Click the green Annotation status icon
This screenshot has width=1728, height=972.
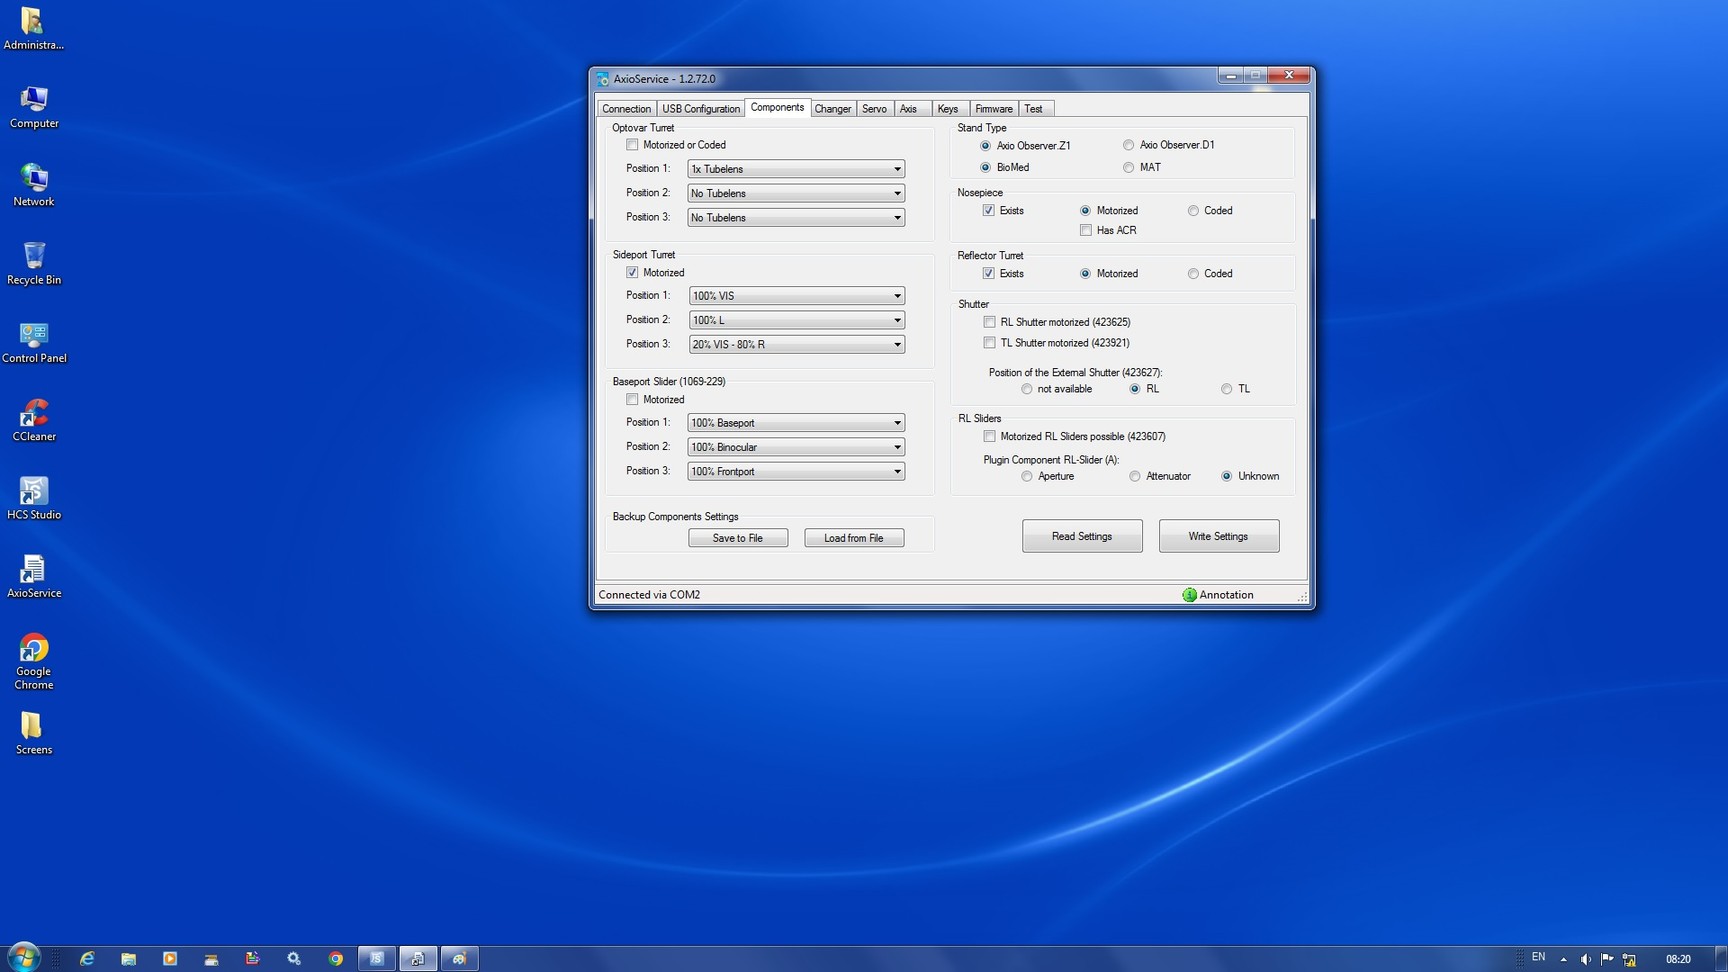pyautogui.click(x=1189, y=595)
